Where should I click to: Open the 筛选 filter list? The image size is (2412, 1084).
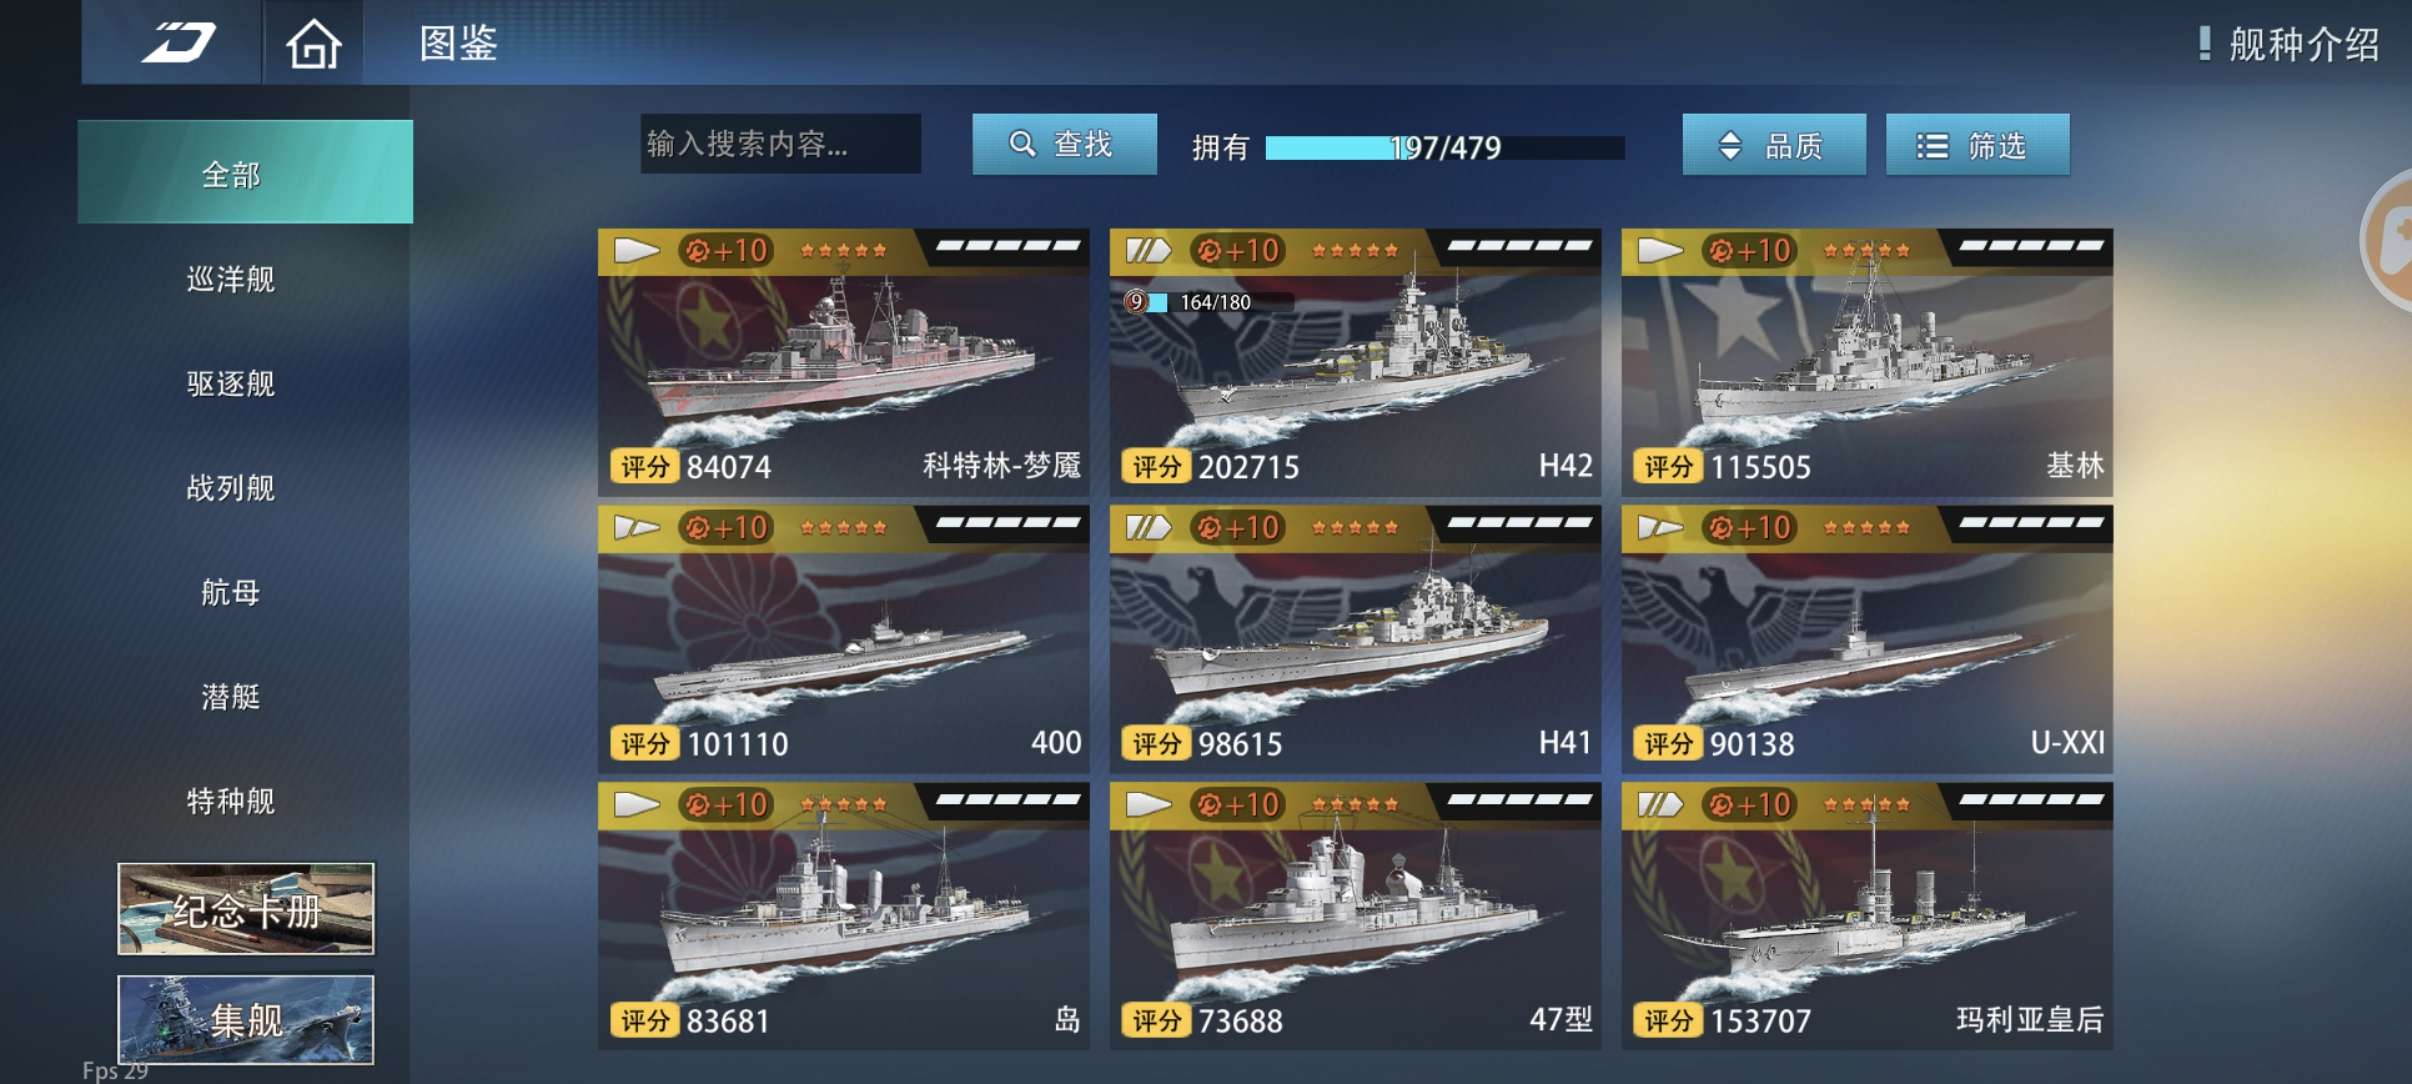click(x=1977, y=145)
